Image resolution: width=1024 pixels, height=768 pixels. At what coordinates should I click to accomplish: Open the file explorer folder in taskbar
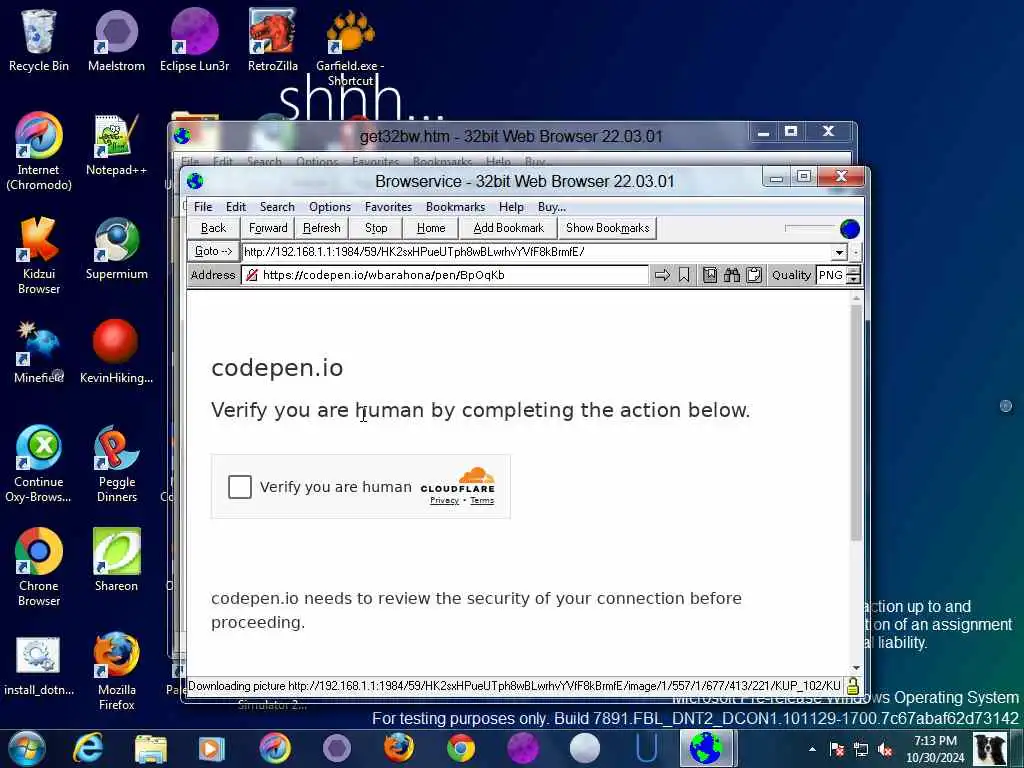(x=151, y=748)
